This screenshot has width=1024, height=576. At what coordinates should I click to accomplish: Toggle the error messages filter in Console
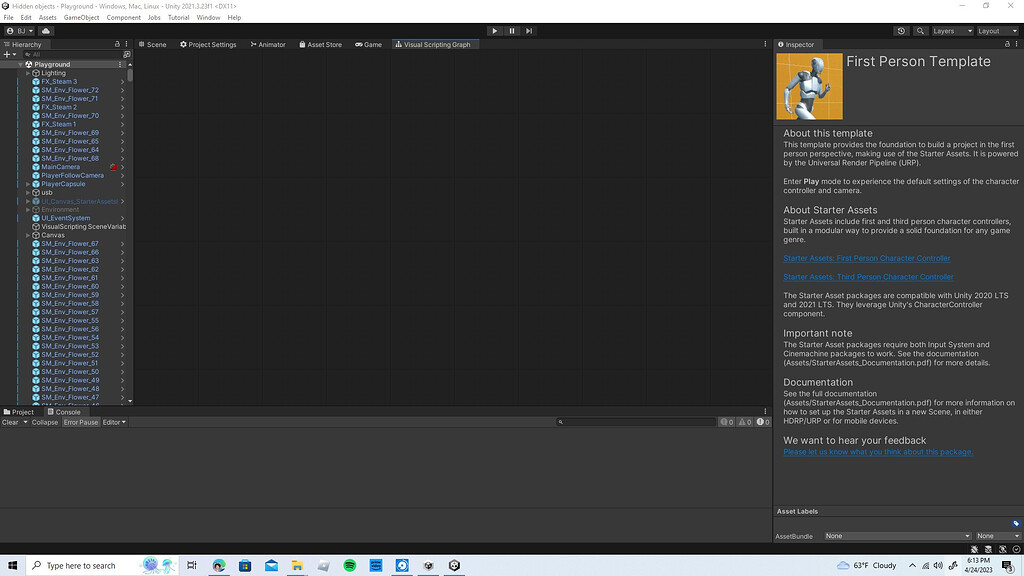pyautogui.click(x=762, y=421)
